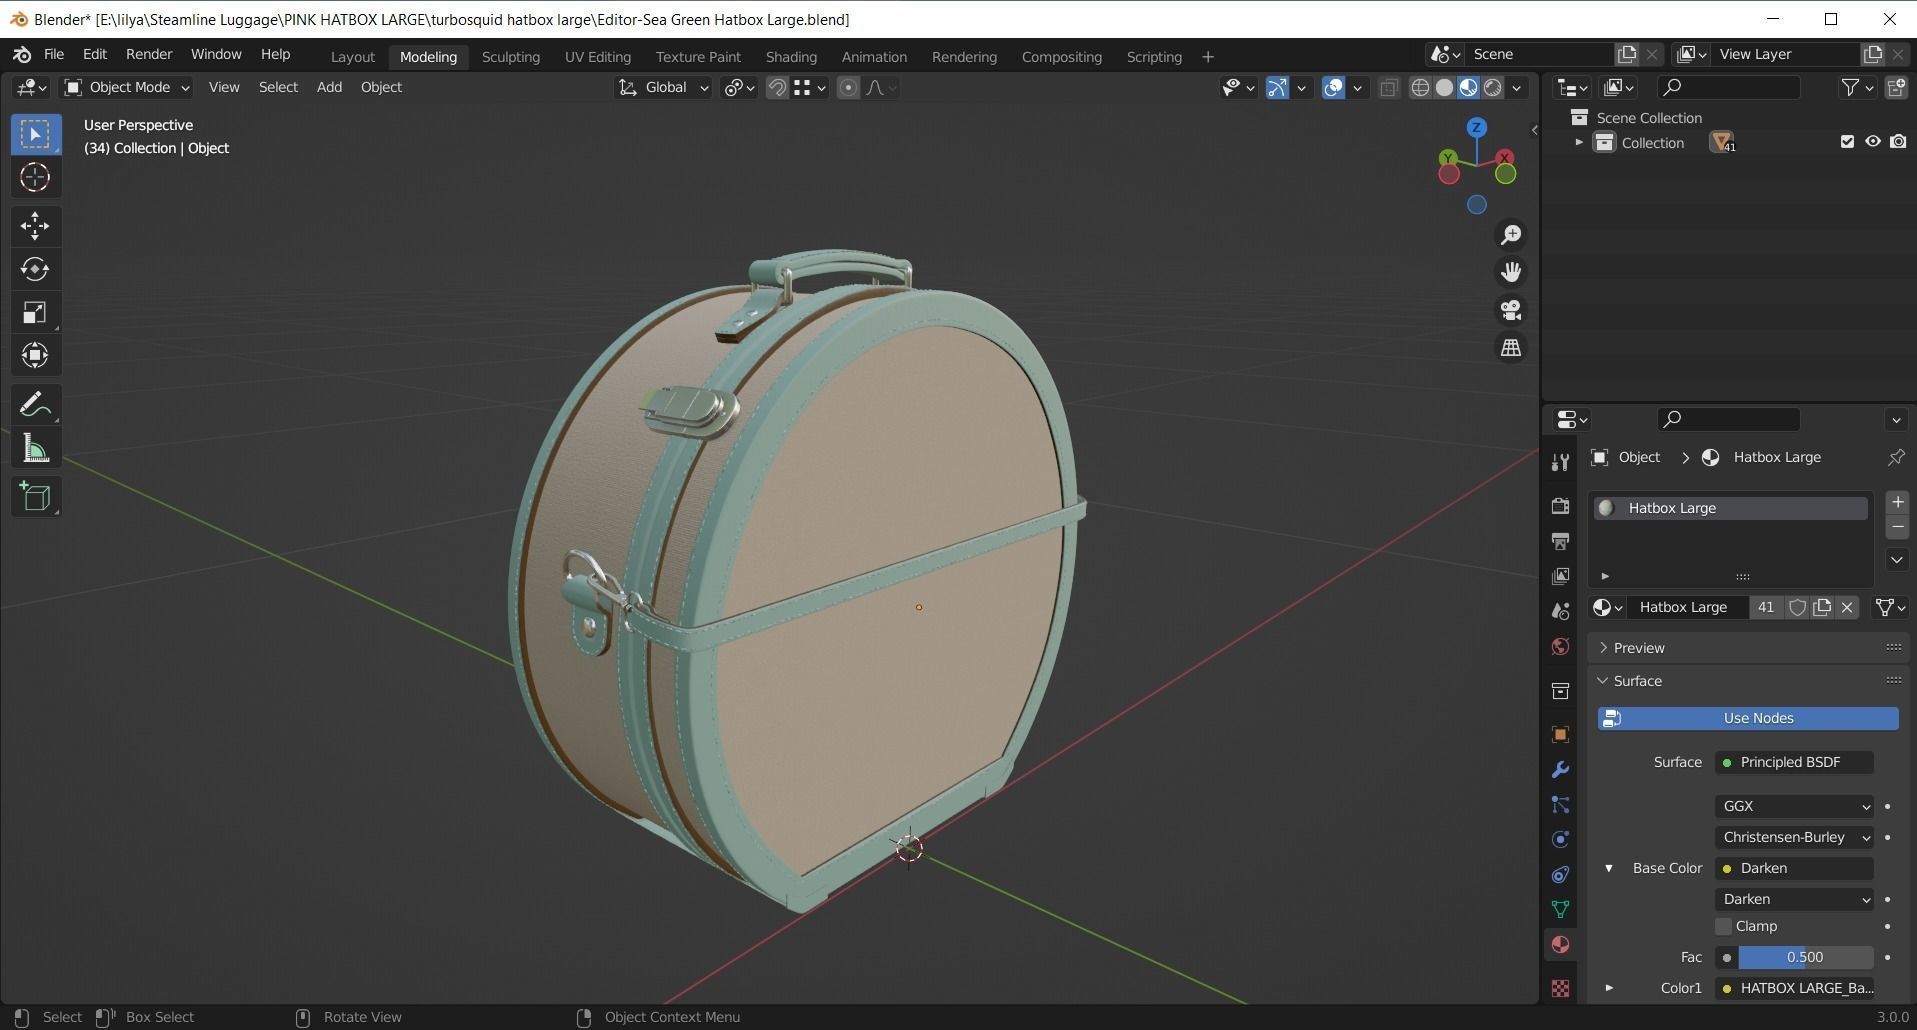Viewport: 1917px width, 1030px height.
Task: Select the Scale tool
Action: pyautogui.click(x=35, y=312)
